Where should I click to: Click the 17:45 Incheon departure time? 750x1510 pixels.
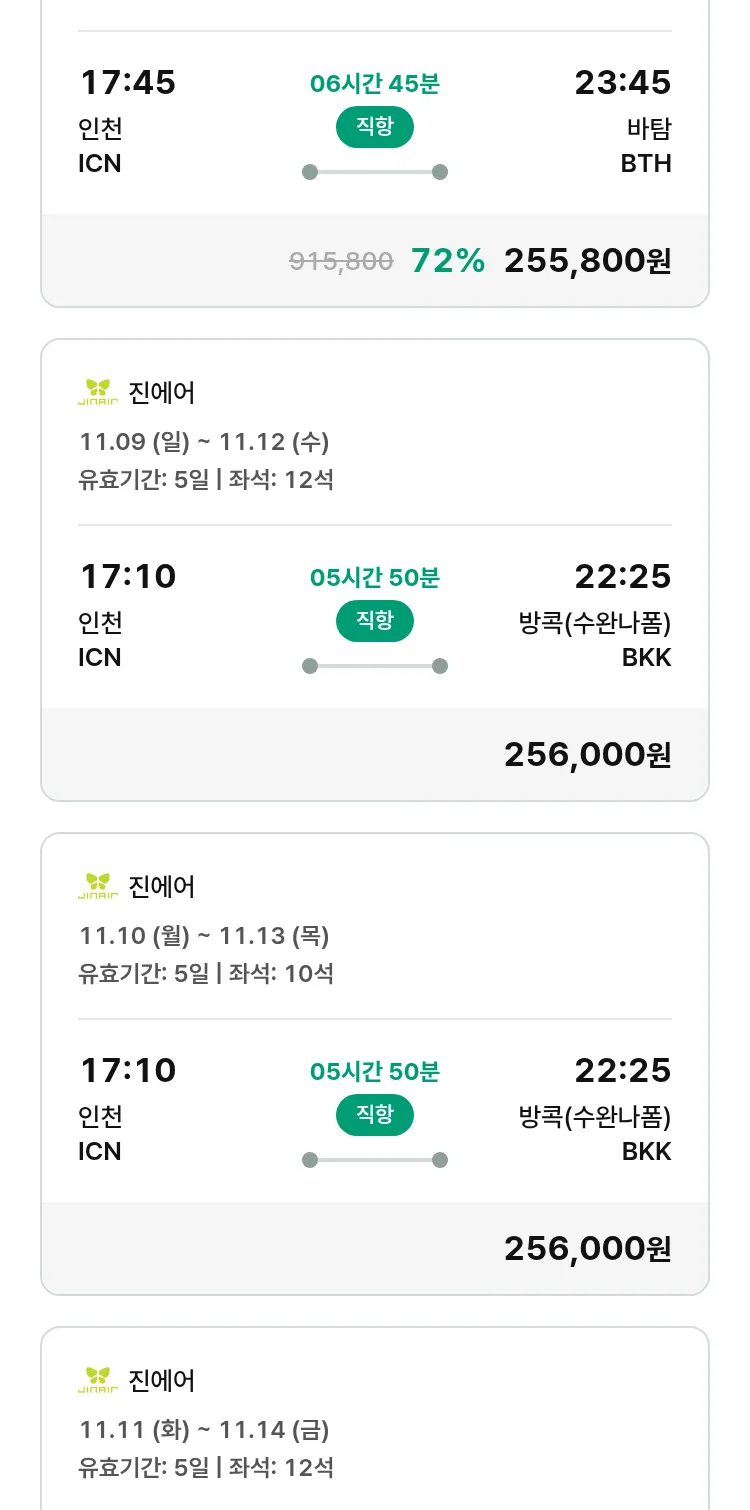(127, 83)
